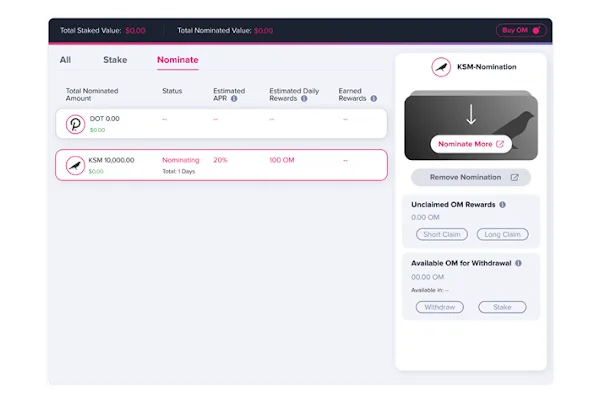Click the Buy OM button
The width and height of the screenshot is (600, 400).
[521, 30]
